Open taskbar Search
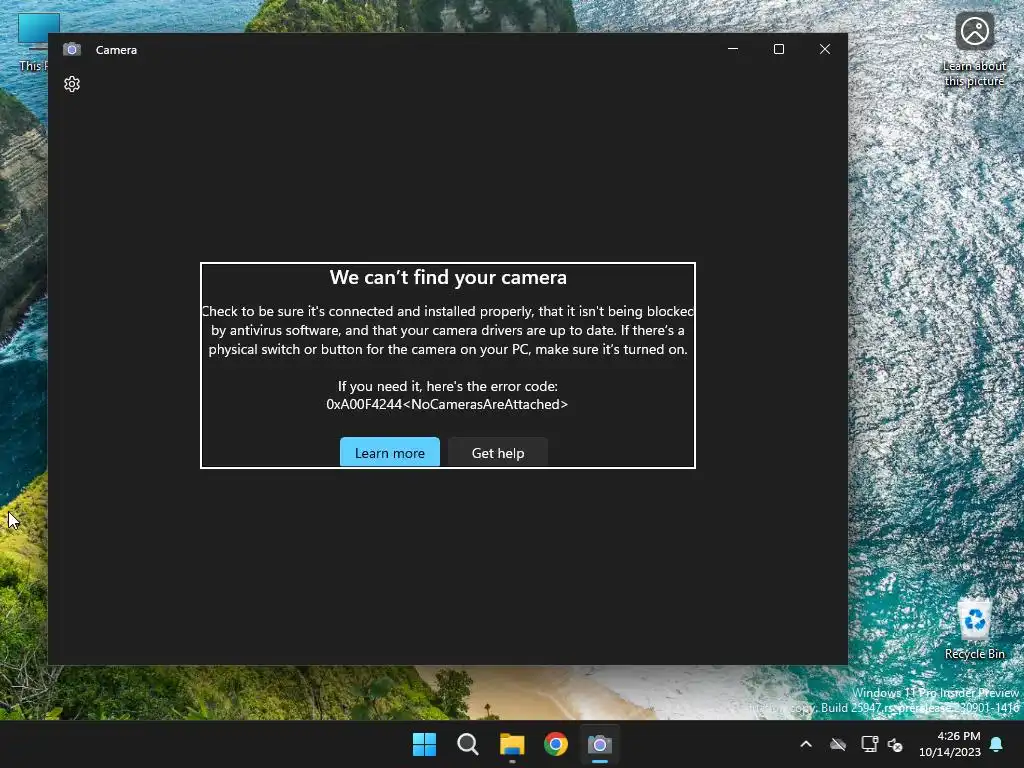This screenshot has width=1024, height=768. point(468,744)
